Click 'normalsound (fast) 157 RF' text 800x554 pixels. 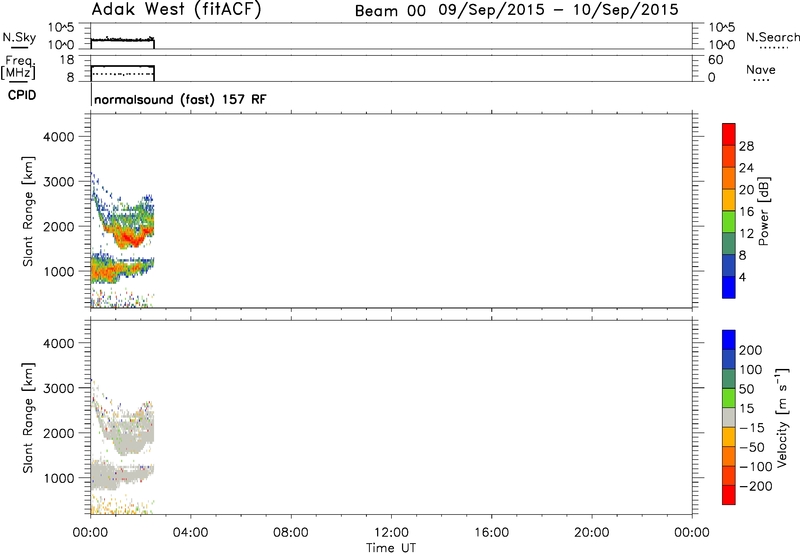click(x=180, y=99)
